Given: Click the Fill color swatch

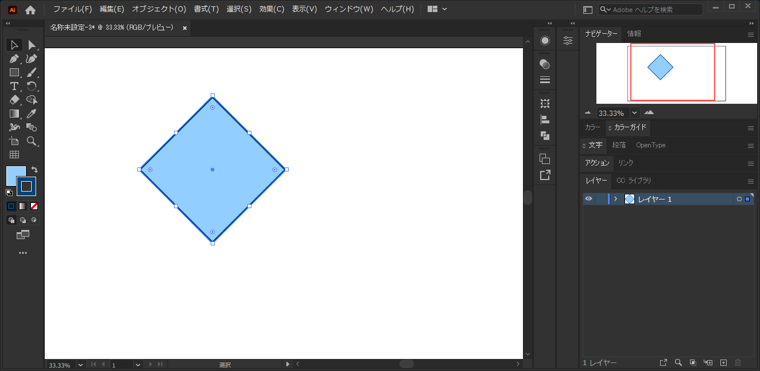Looking at the screenshot, I should pyautogui.click(x=15, y=175).
